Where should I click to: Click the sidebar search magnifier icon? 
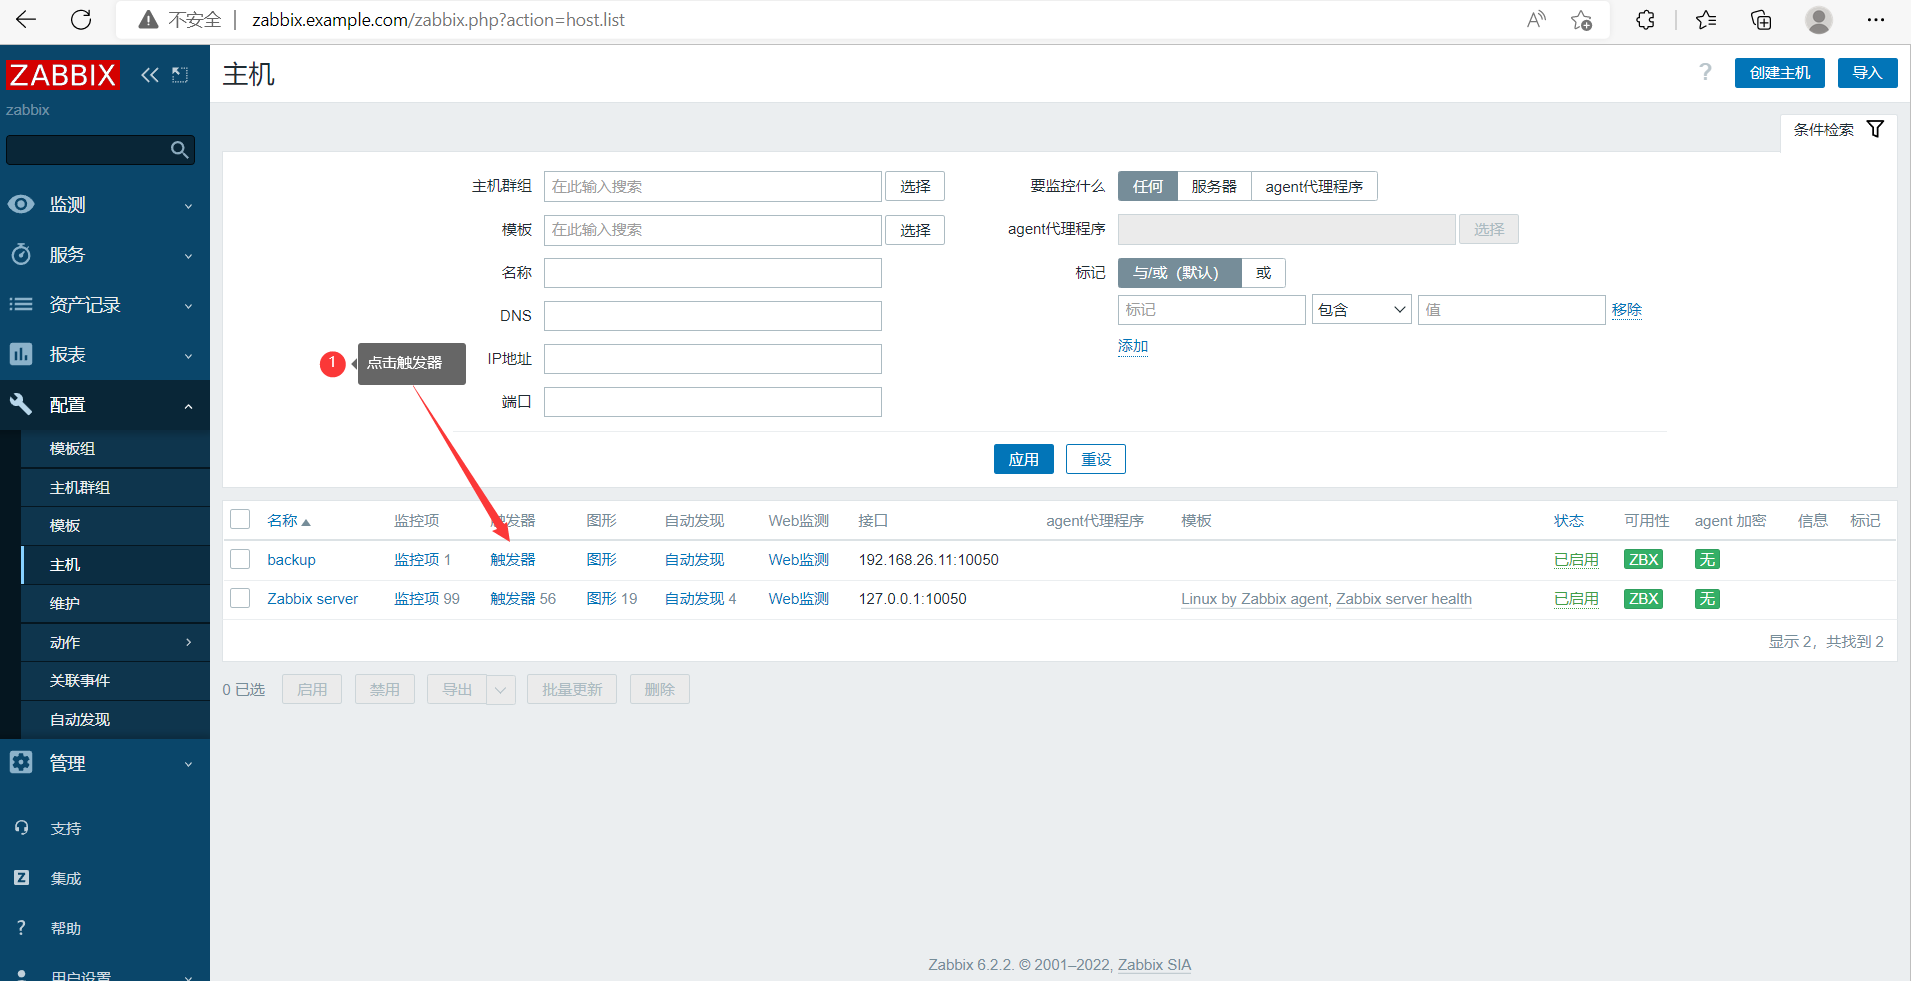tap(180, 150)
